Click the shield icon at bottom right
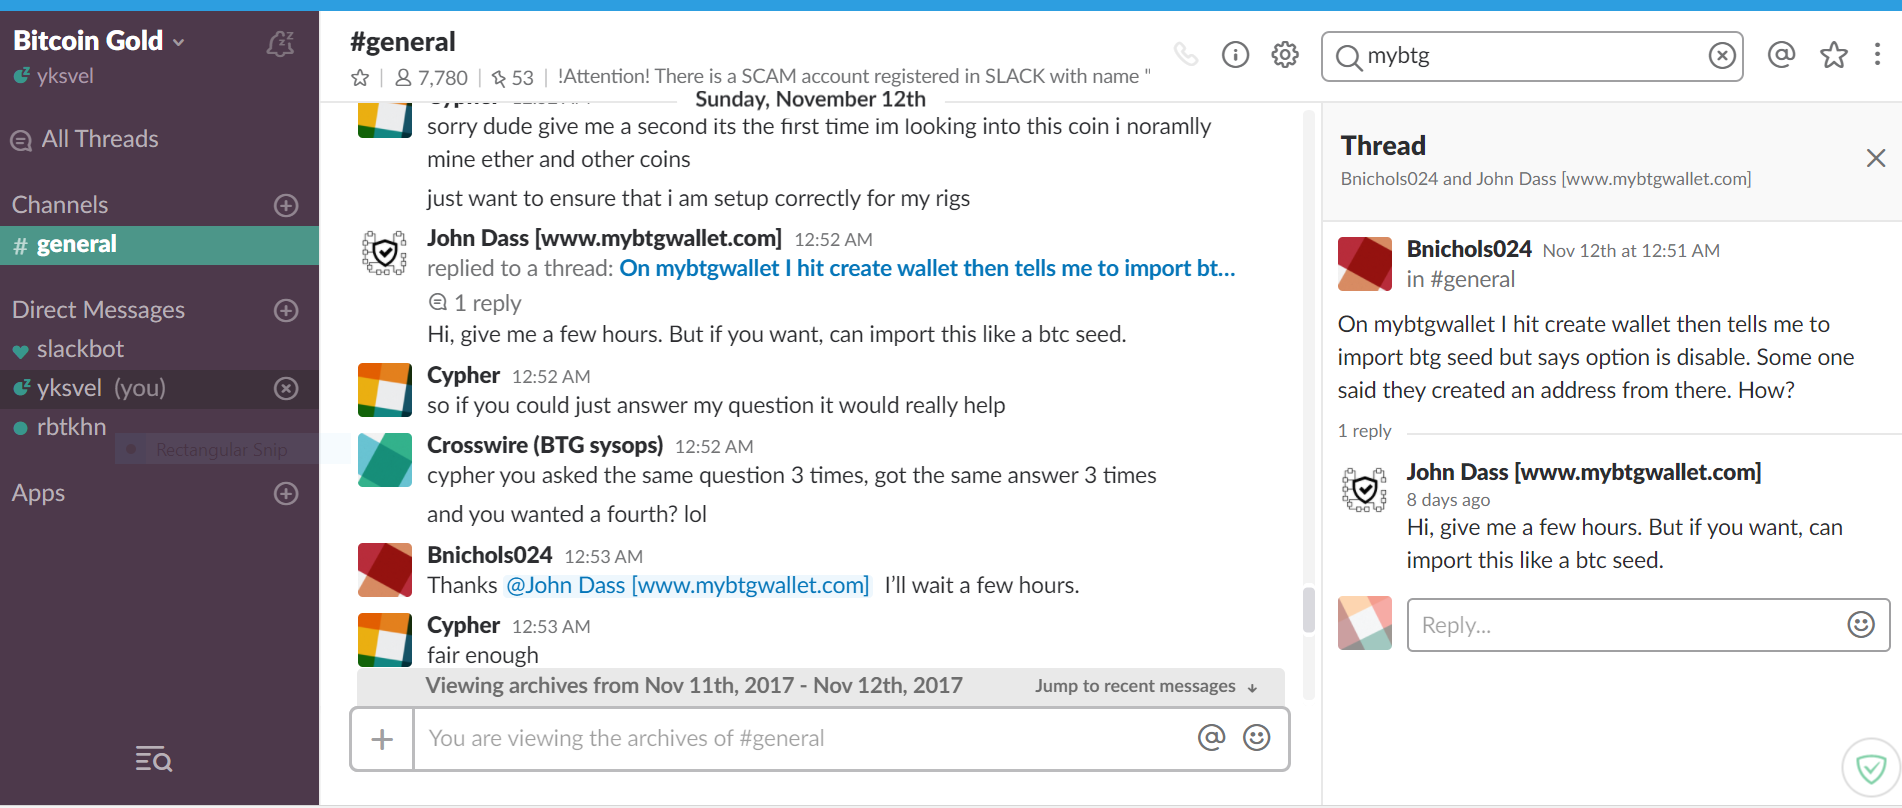Viewport: 1902px width, 808px height. point(1871,768)
